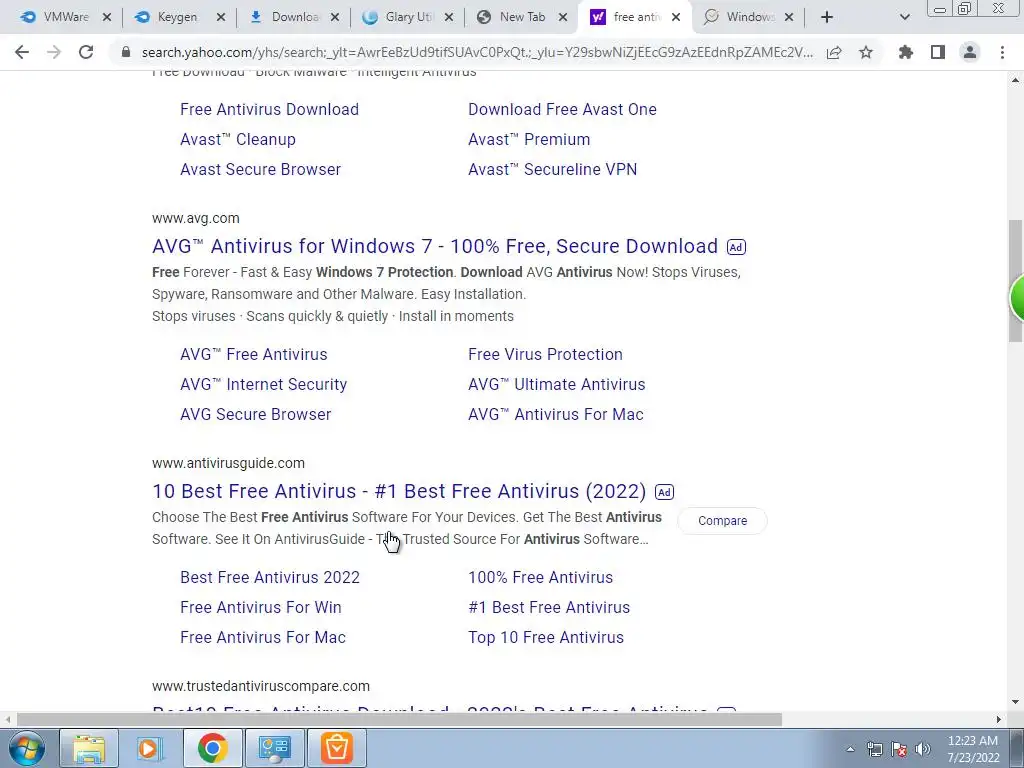Close the VMWare tab
This screenshot has height=768, width=1024.
click(107, 18)
